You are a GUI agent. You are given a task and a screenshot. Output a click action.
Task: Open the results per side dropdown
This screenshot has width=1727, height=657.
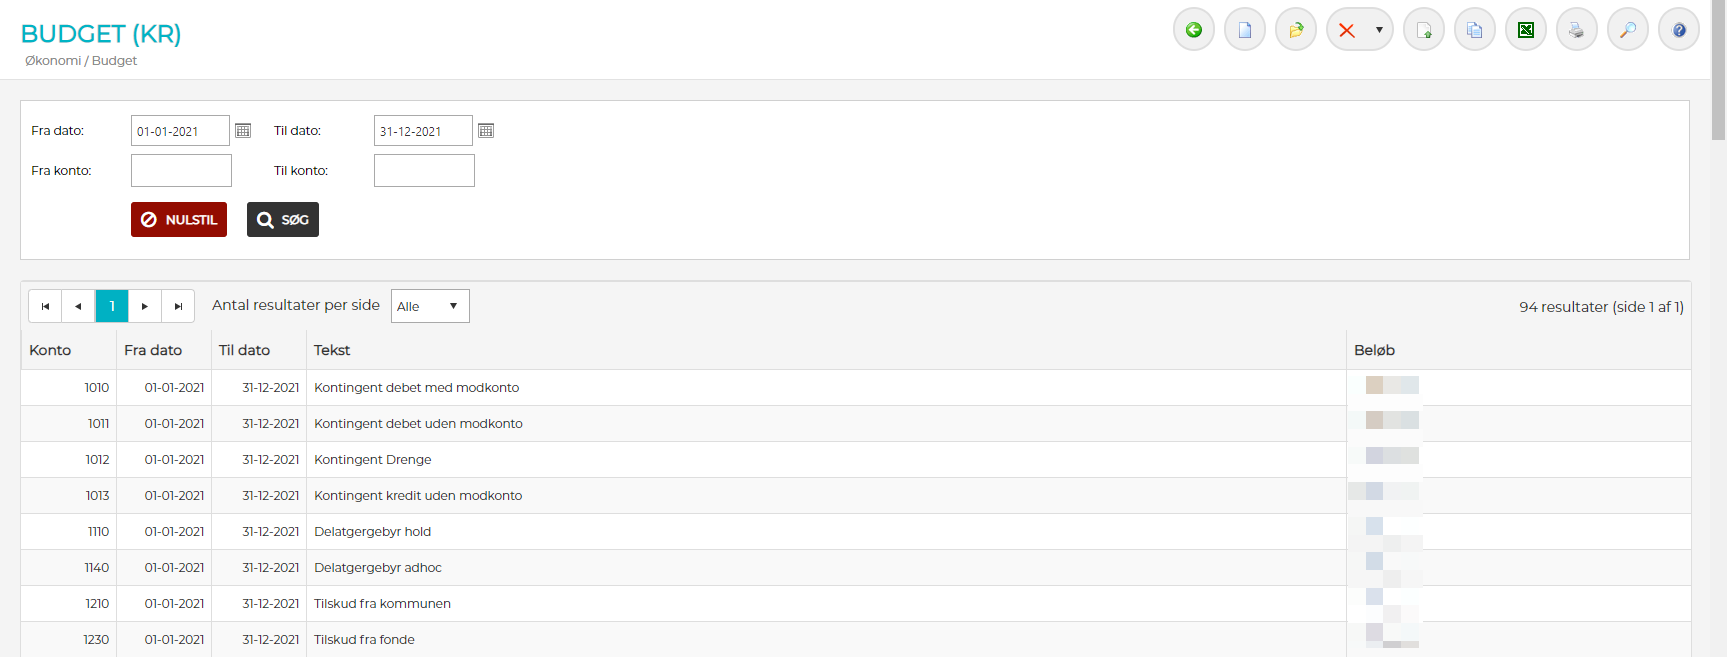tap(429, 306)
